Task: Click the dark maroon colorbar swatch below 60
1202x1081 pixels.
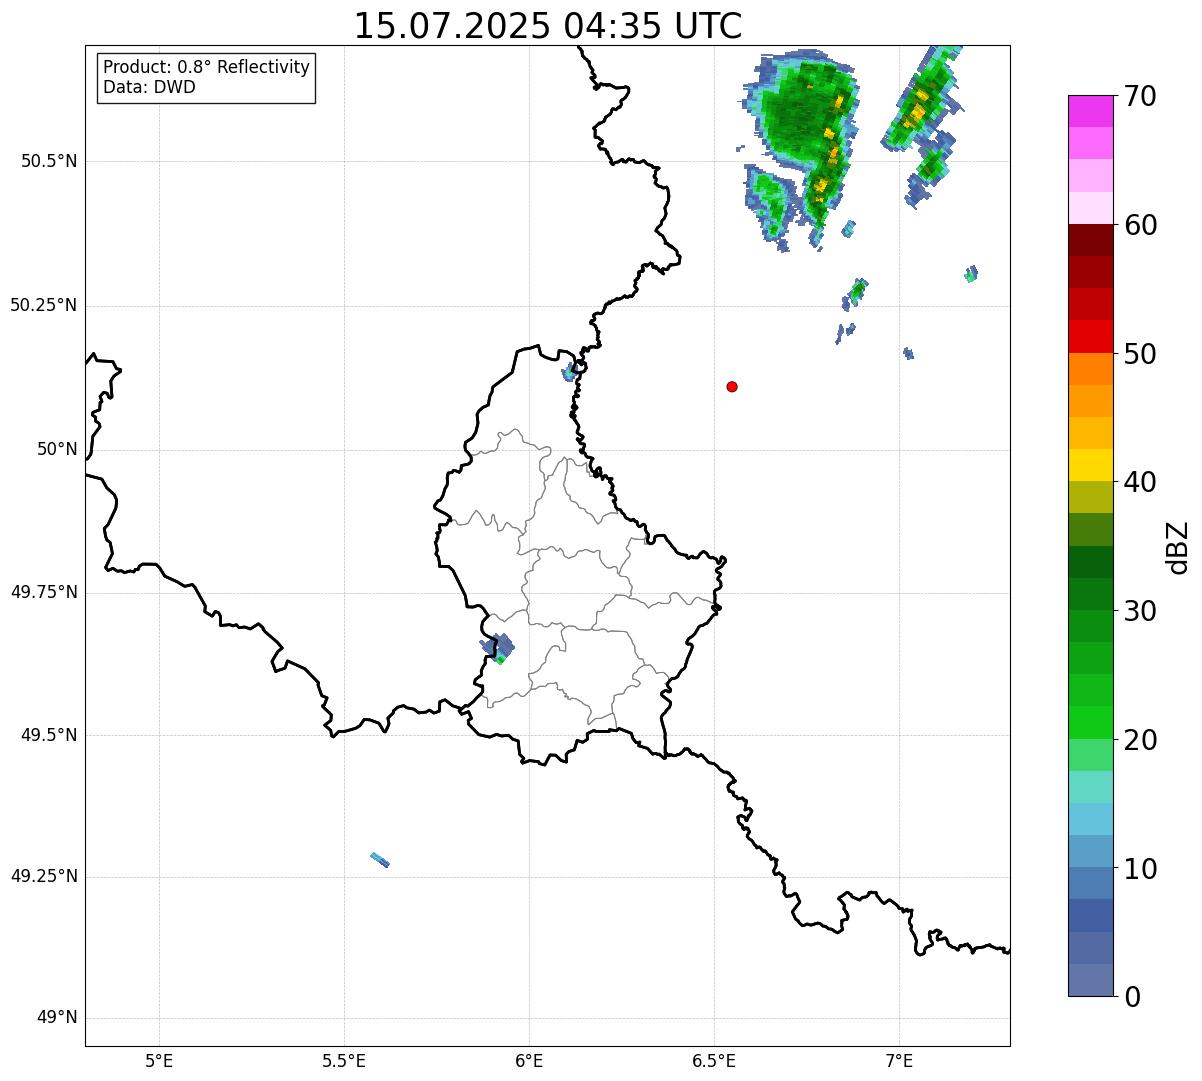Action: tap(1090, 240)
